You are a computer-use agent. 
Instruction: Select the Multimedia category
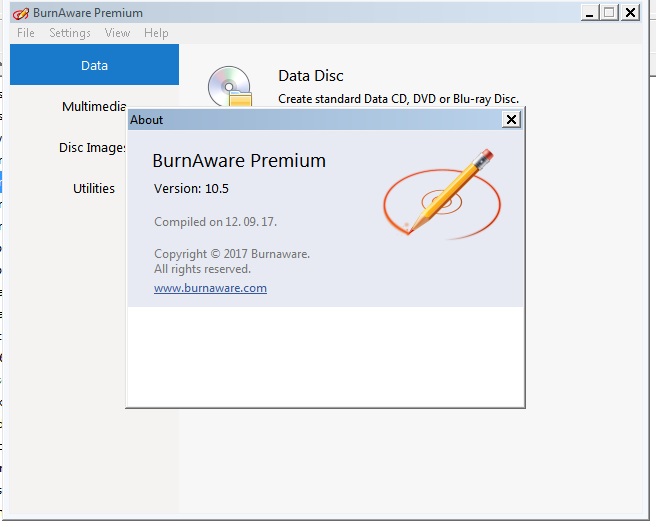click(x=94, y=106)
